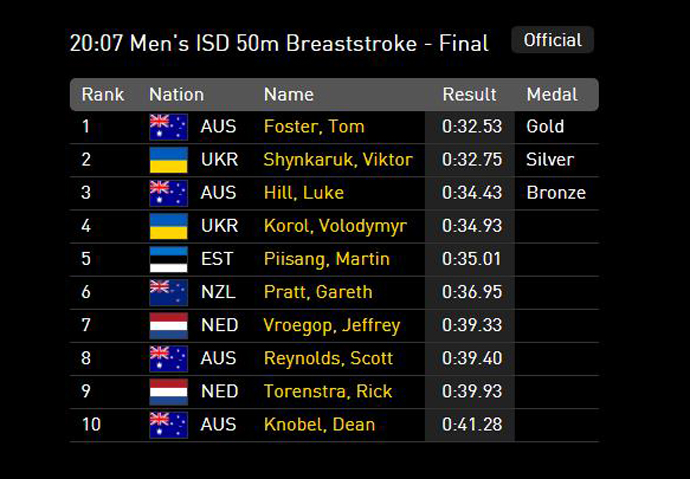Select the Hill, Luke name link
This screenshot has height=479, width=690.
303,193
